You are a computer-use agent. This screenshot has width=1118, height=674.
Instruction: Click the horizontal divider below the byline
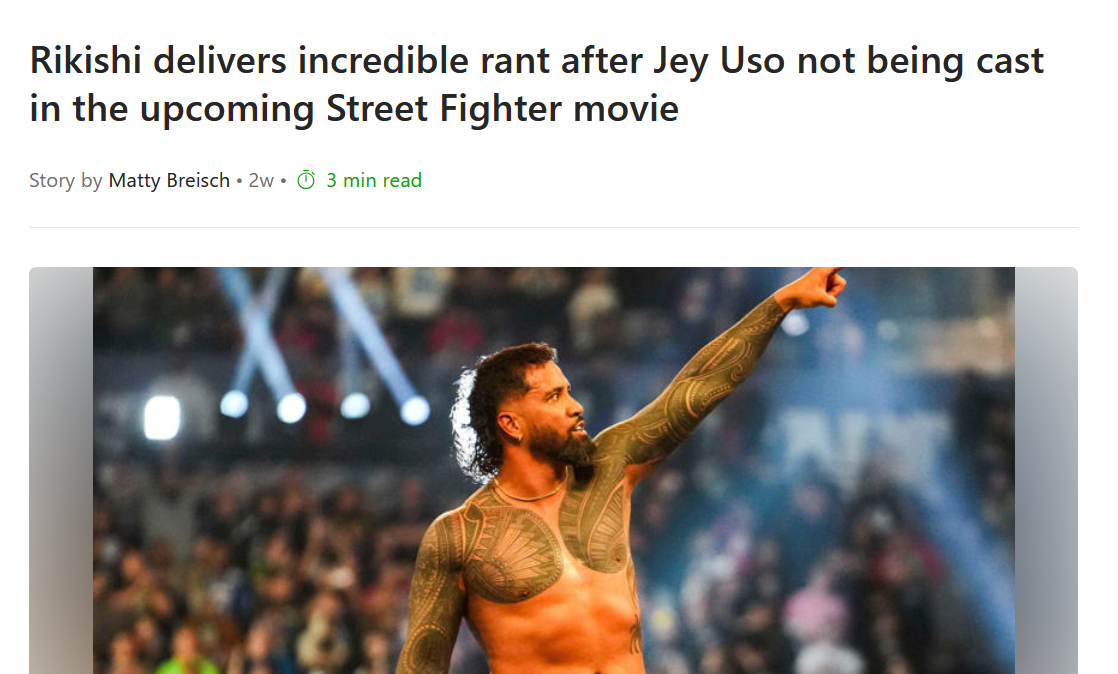point(553,228)
